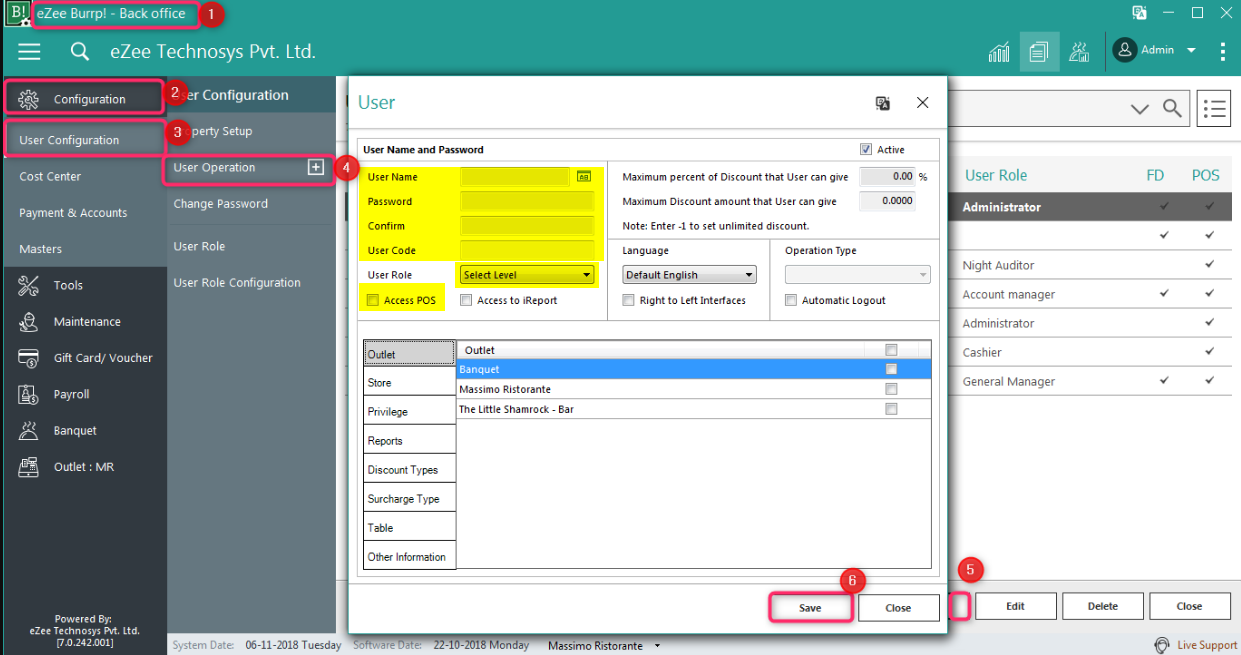Enable Access to iReport checkbox
1241x655 pixels.
(x=466, y=300)
